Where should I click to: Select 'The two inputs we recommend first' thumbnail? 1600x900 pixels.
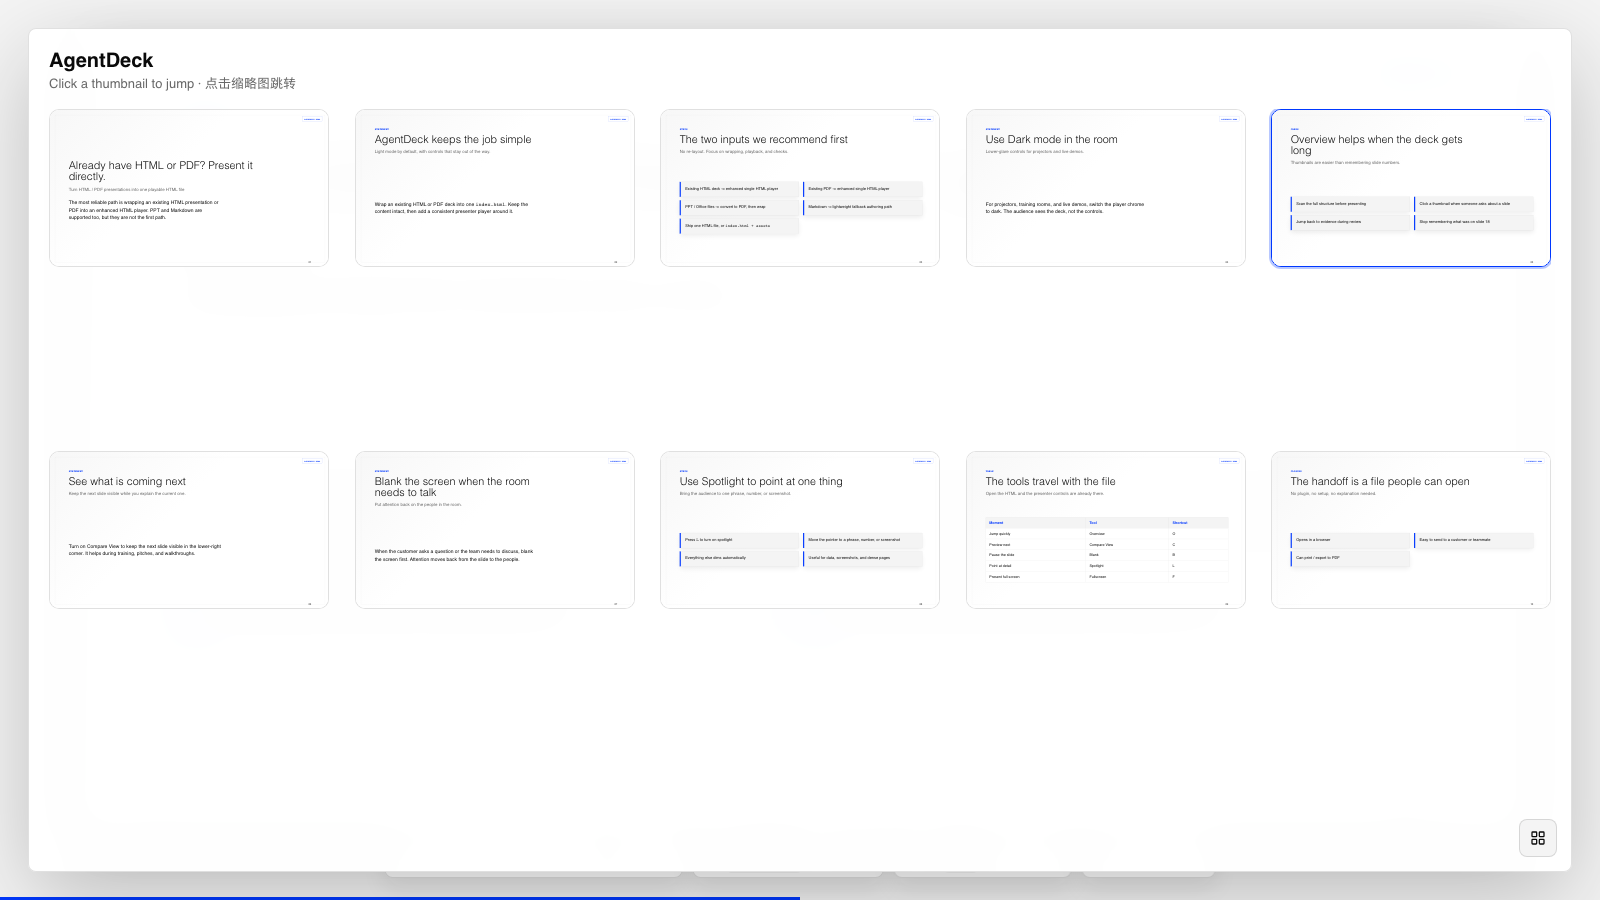[x=800, y=188]
